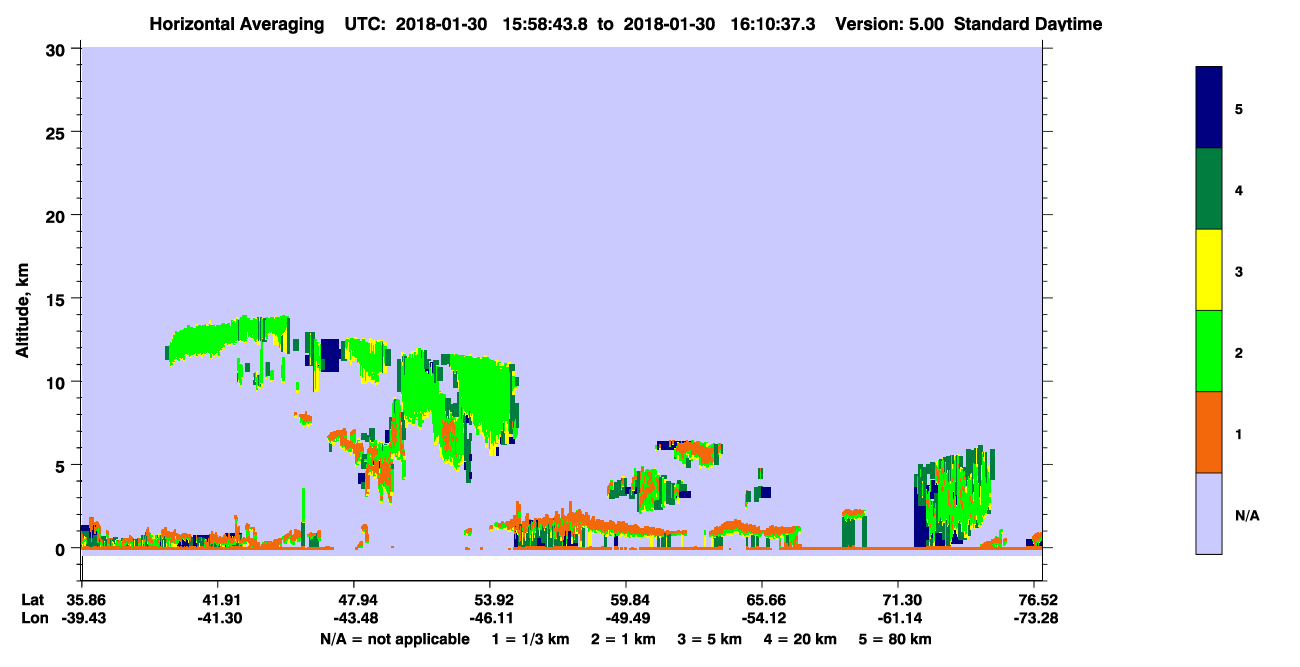Click longitude value -46.11
Viewport: 1300px width, 667px height.
coord(490,618)
